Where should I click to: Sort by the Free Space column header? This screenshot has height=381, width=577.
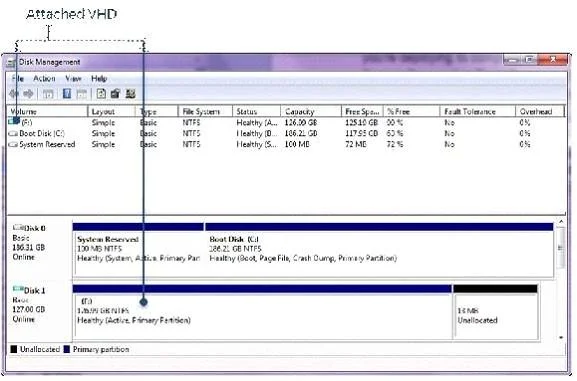(362, 112)
